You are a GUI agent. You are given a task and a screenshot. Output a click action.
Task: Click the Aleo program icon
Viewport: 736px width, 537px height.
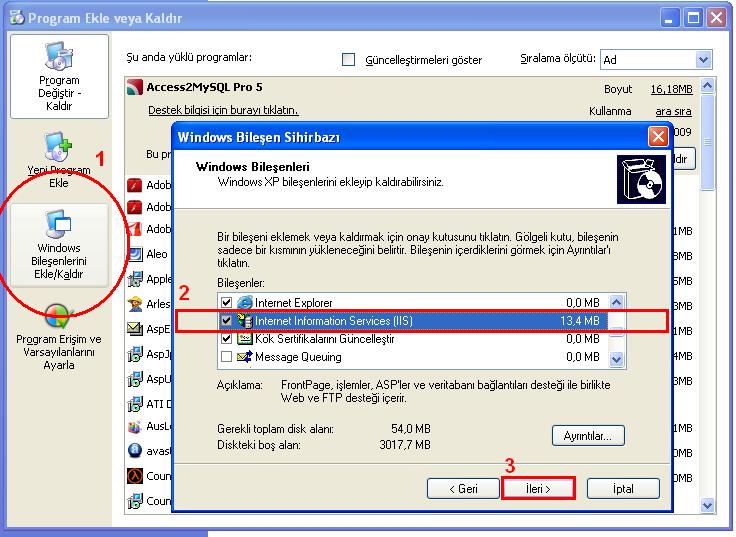tap(135, 254)
